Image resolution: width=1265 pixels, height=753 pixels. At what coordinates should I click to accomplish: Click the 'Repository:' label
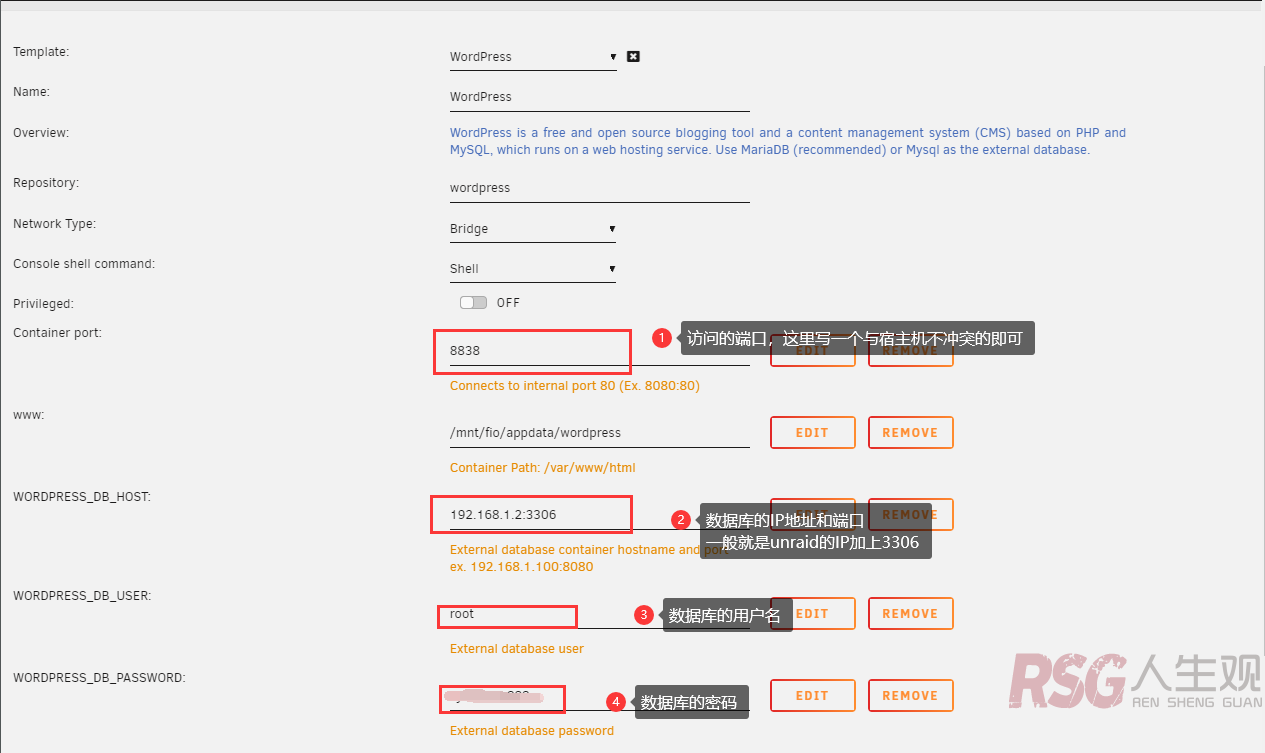[46, 183]
